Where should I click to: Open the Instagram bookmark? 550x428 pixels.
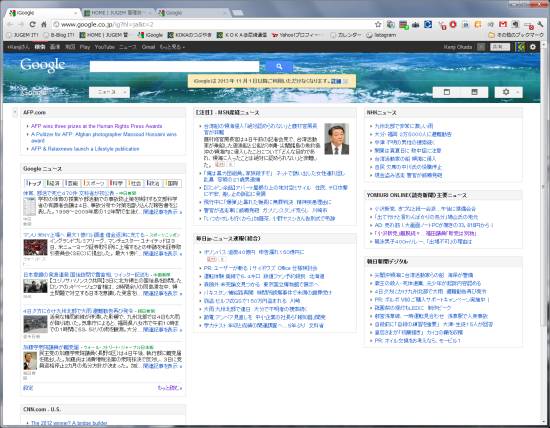(x=381, y=35)
